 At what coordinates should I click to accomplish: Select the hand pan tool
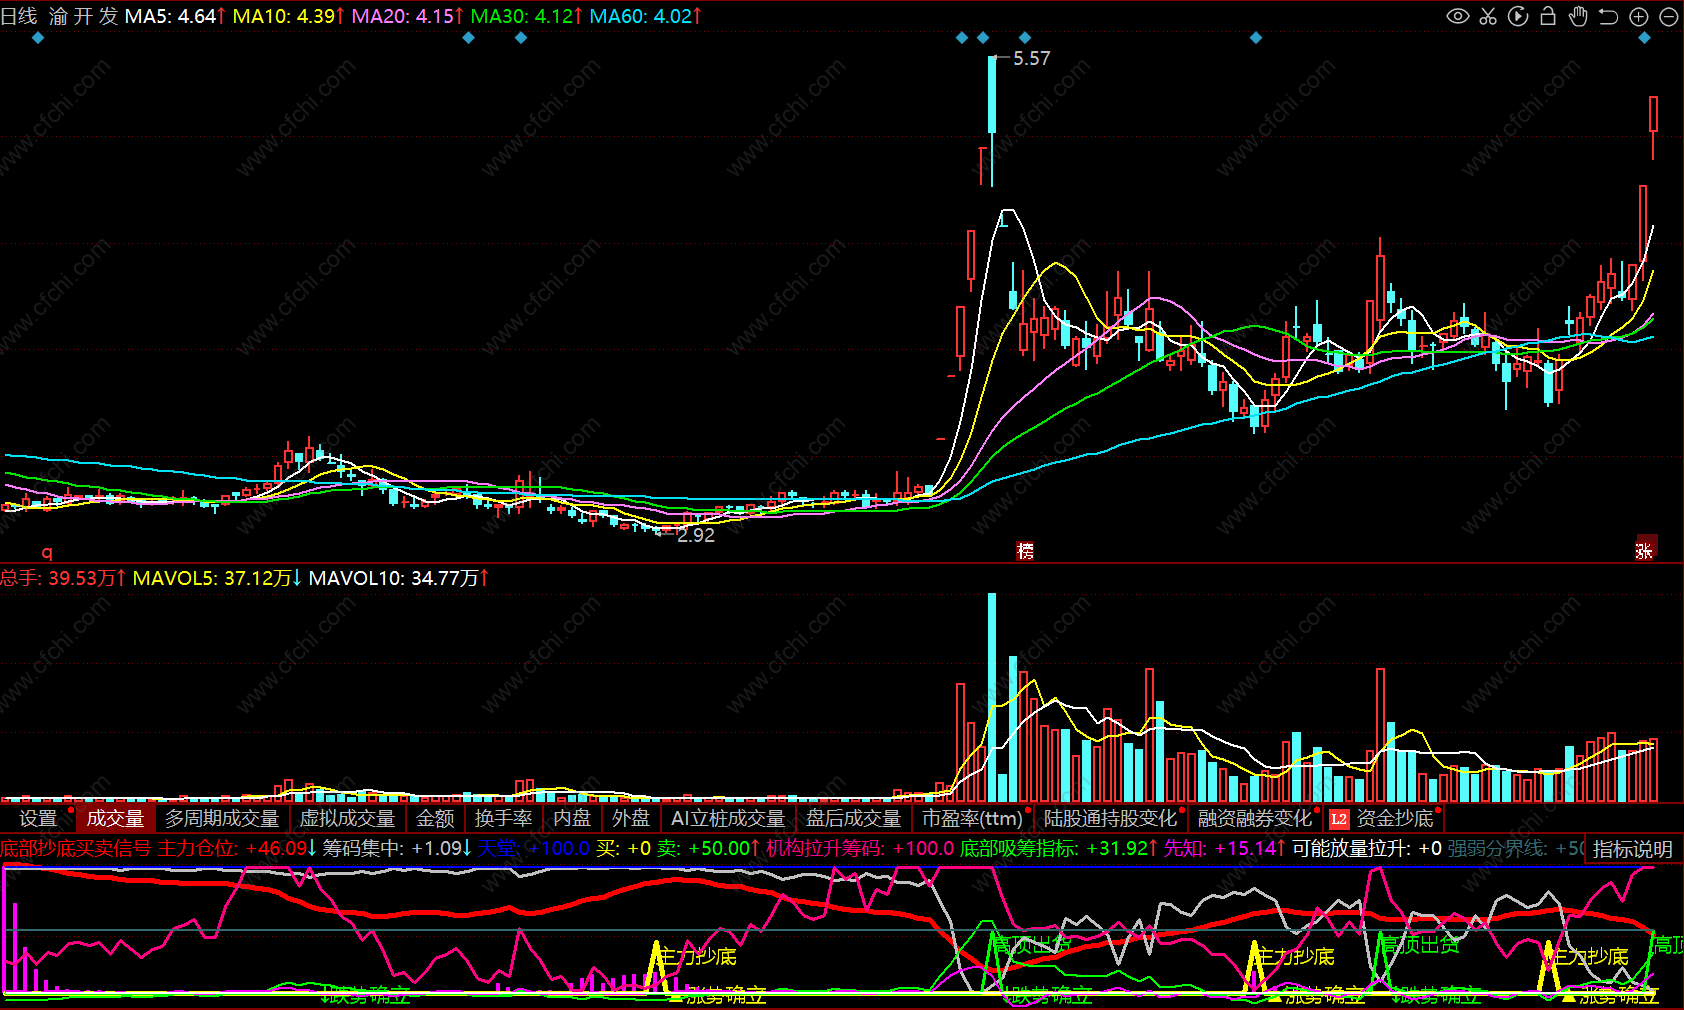point(1578,16)
